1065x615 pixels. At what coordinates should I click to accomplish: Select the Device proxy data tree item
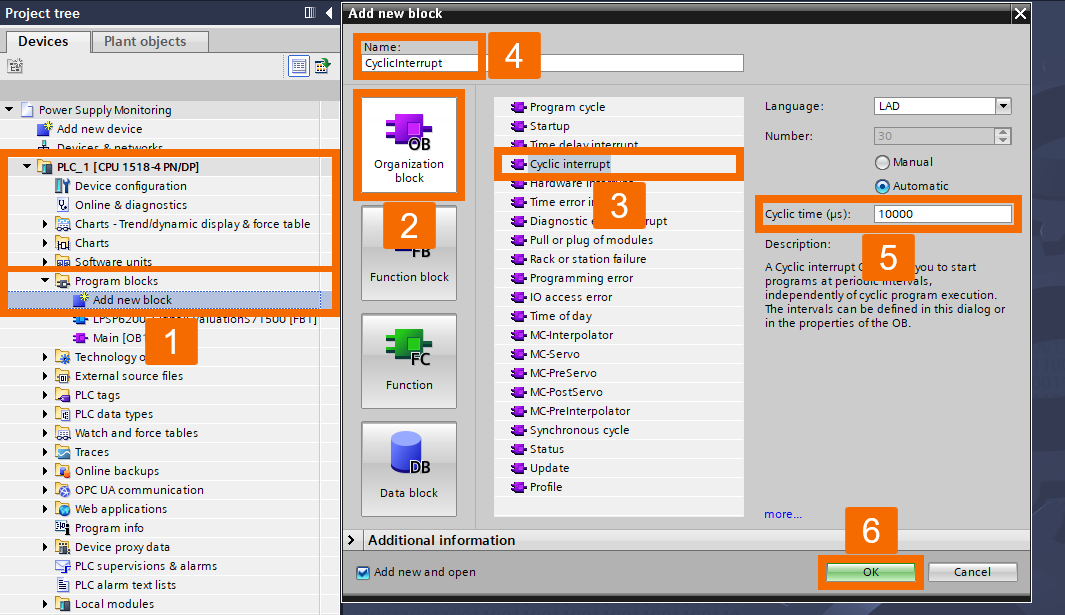tap(122, 547)
